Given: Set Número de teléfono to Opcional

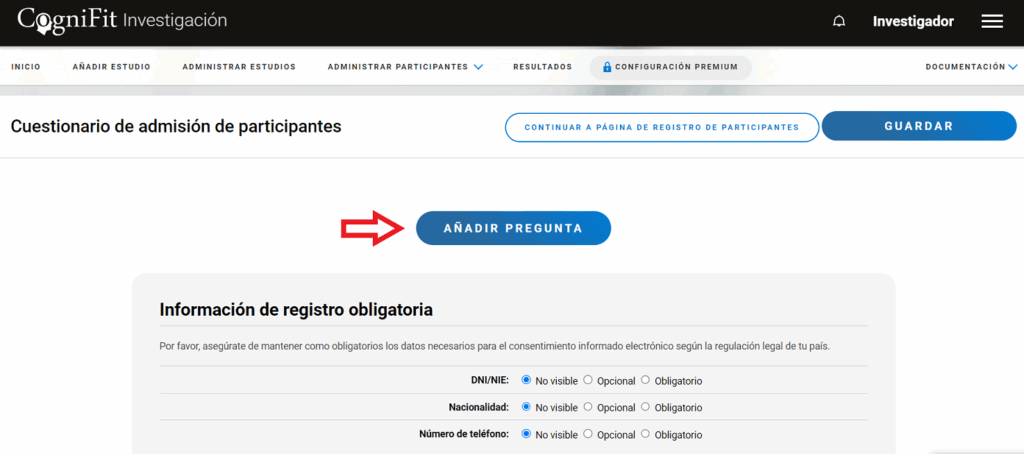Looking at the screenshot, I should pos(588,434).
